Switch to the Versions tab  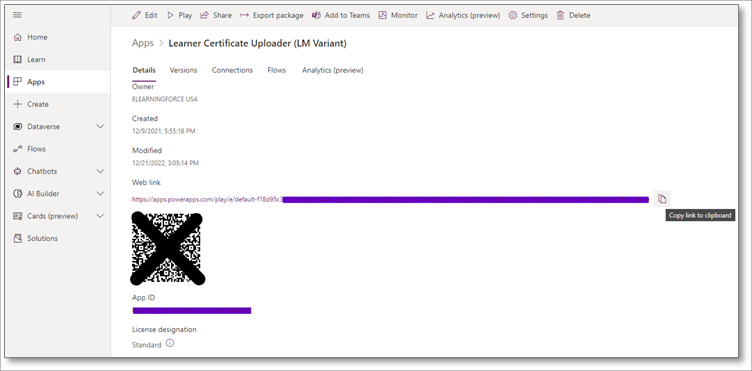pos(183,70)
